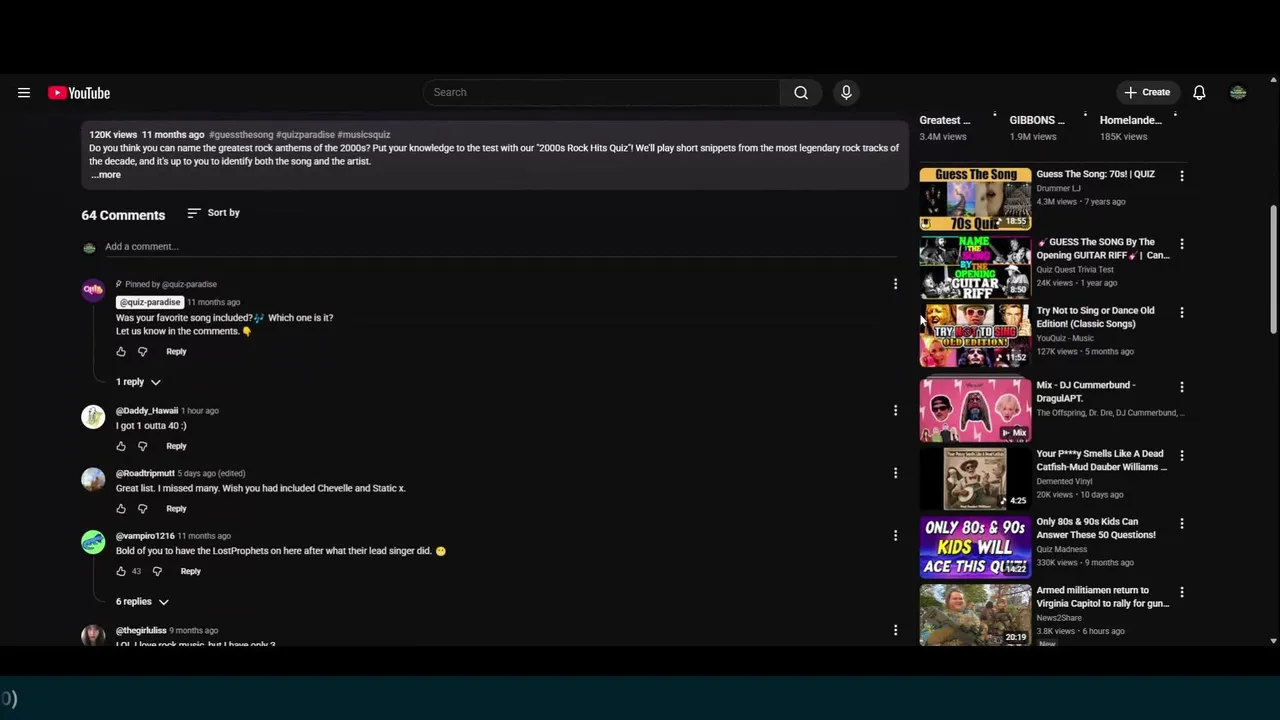Expand description with ...more

(106, 175)
